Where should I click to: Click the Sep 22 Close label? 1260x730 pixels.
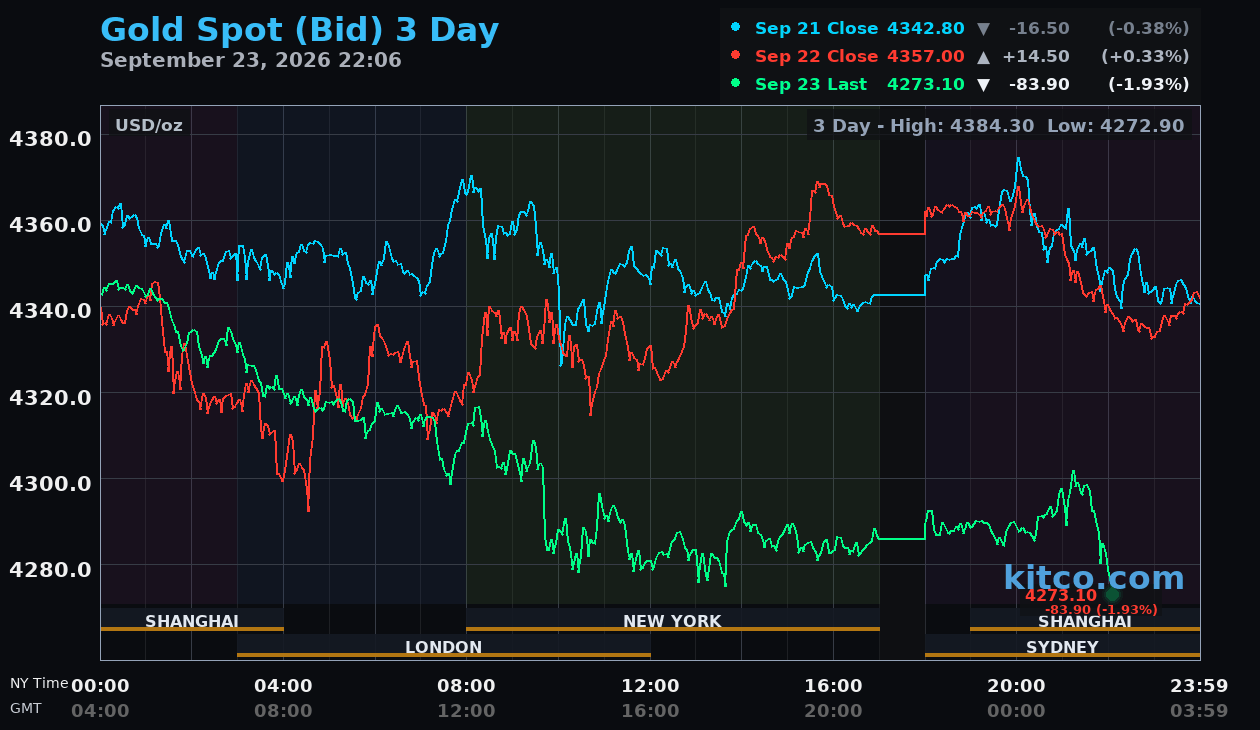click(817, 56)
